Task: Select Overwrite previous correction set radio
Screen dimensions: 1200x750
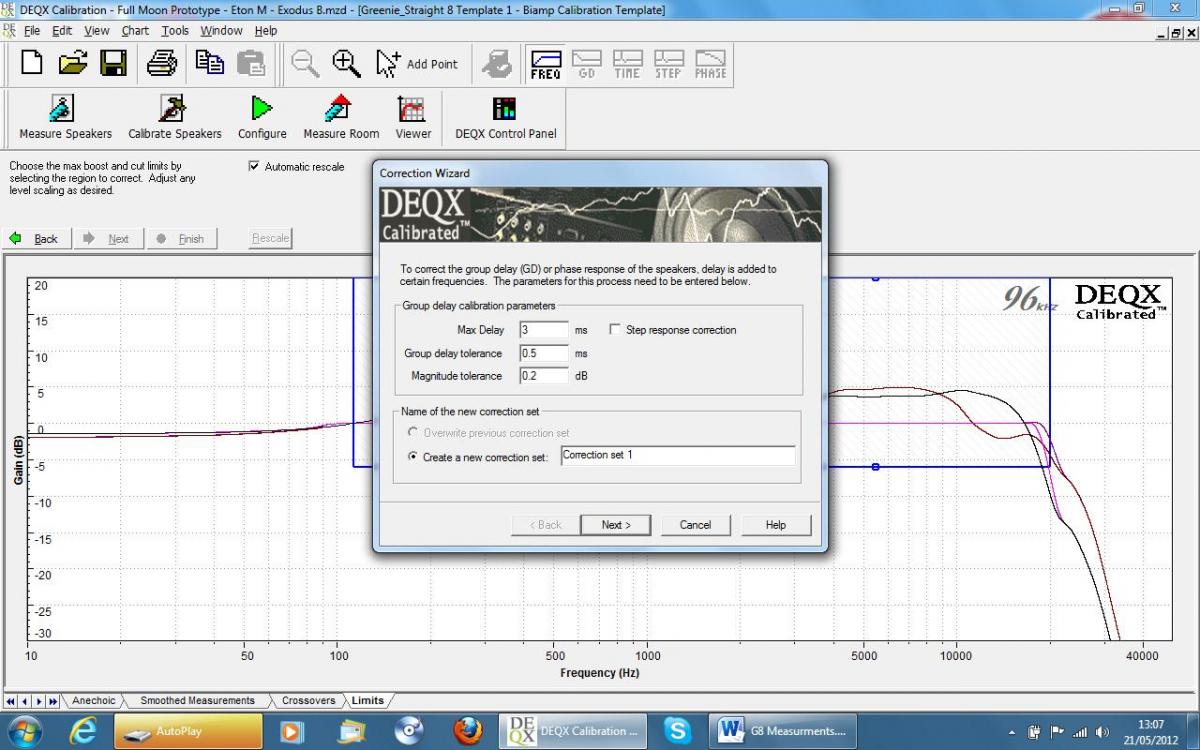Action: pyautogui.click(x=414, y=433)
